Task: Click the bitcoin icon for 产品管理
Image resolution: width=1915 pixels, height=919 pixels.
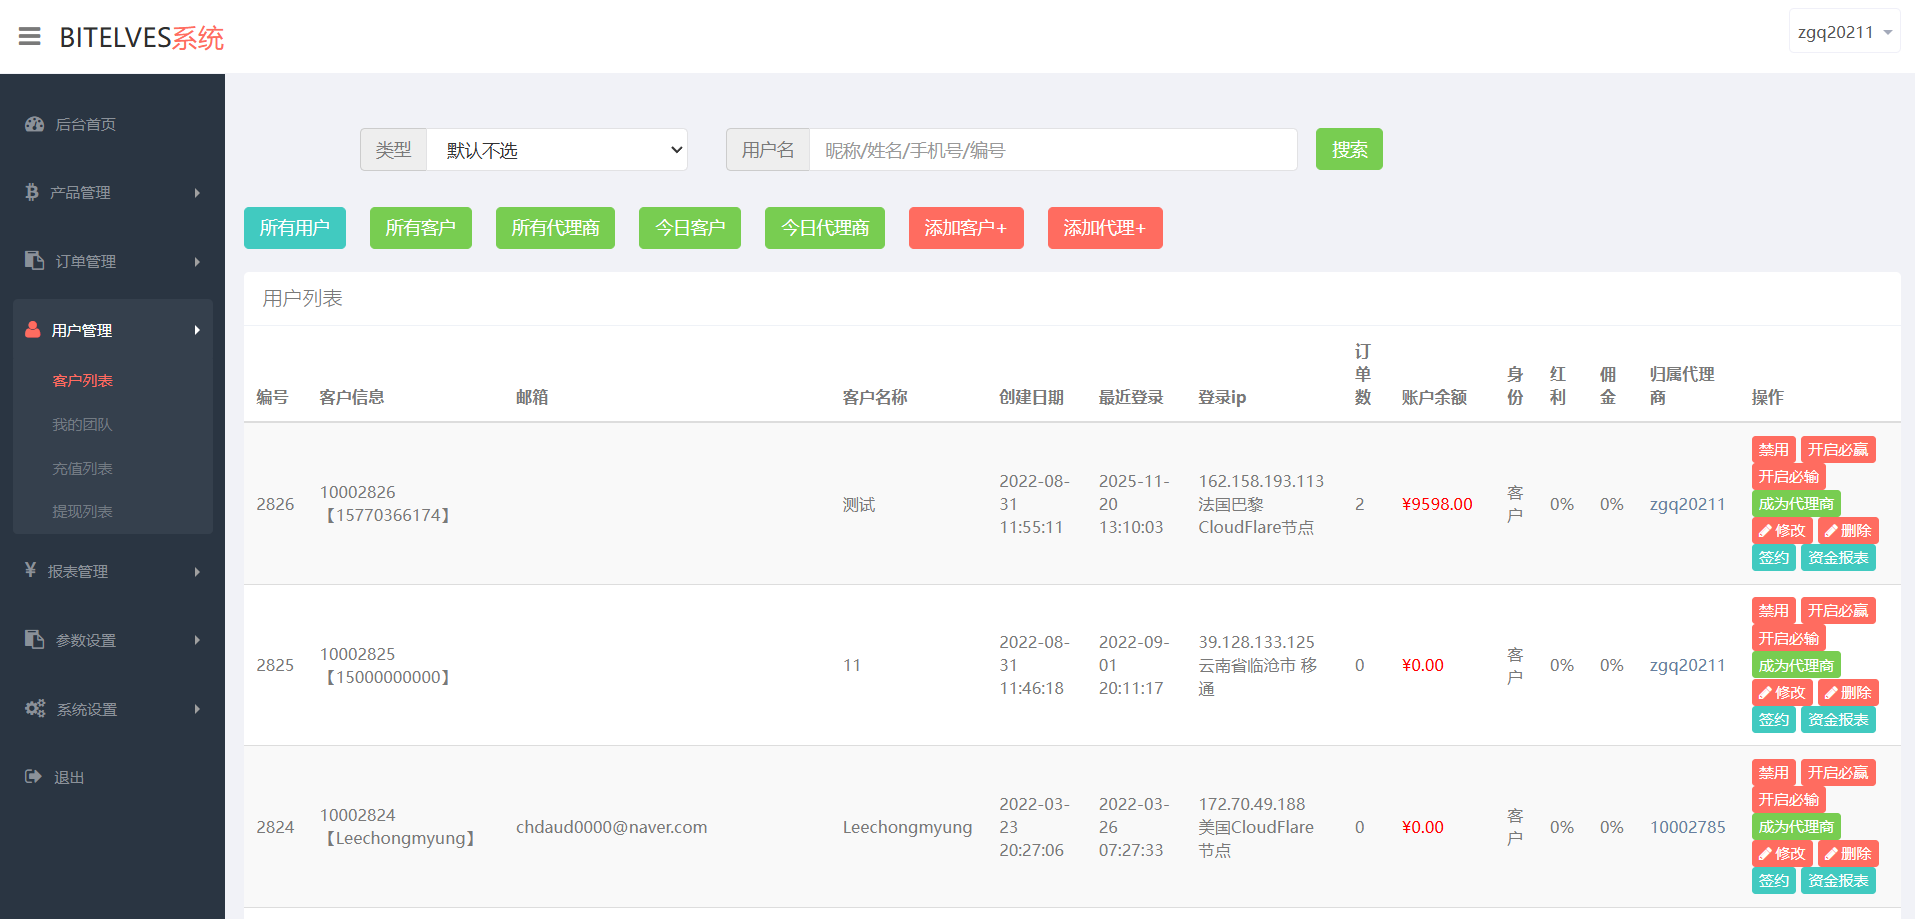Action: tap(32, 192)
